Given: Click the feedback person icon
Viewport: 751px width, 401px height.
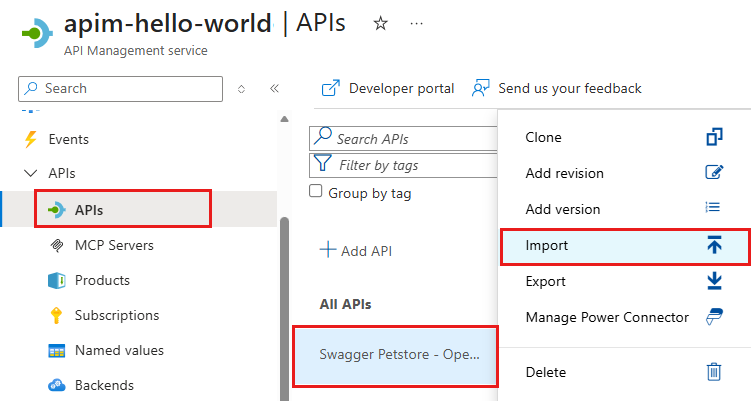Looking at the screenshot, I should [x=481, y=88].
